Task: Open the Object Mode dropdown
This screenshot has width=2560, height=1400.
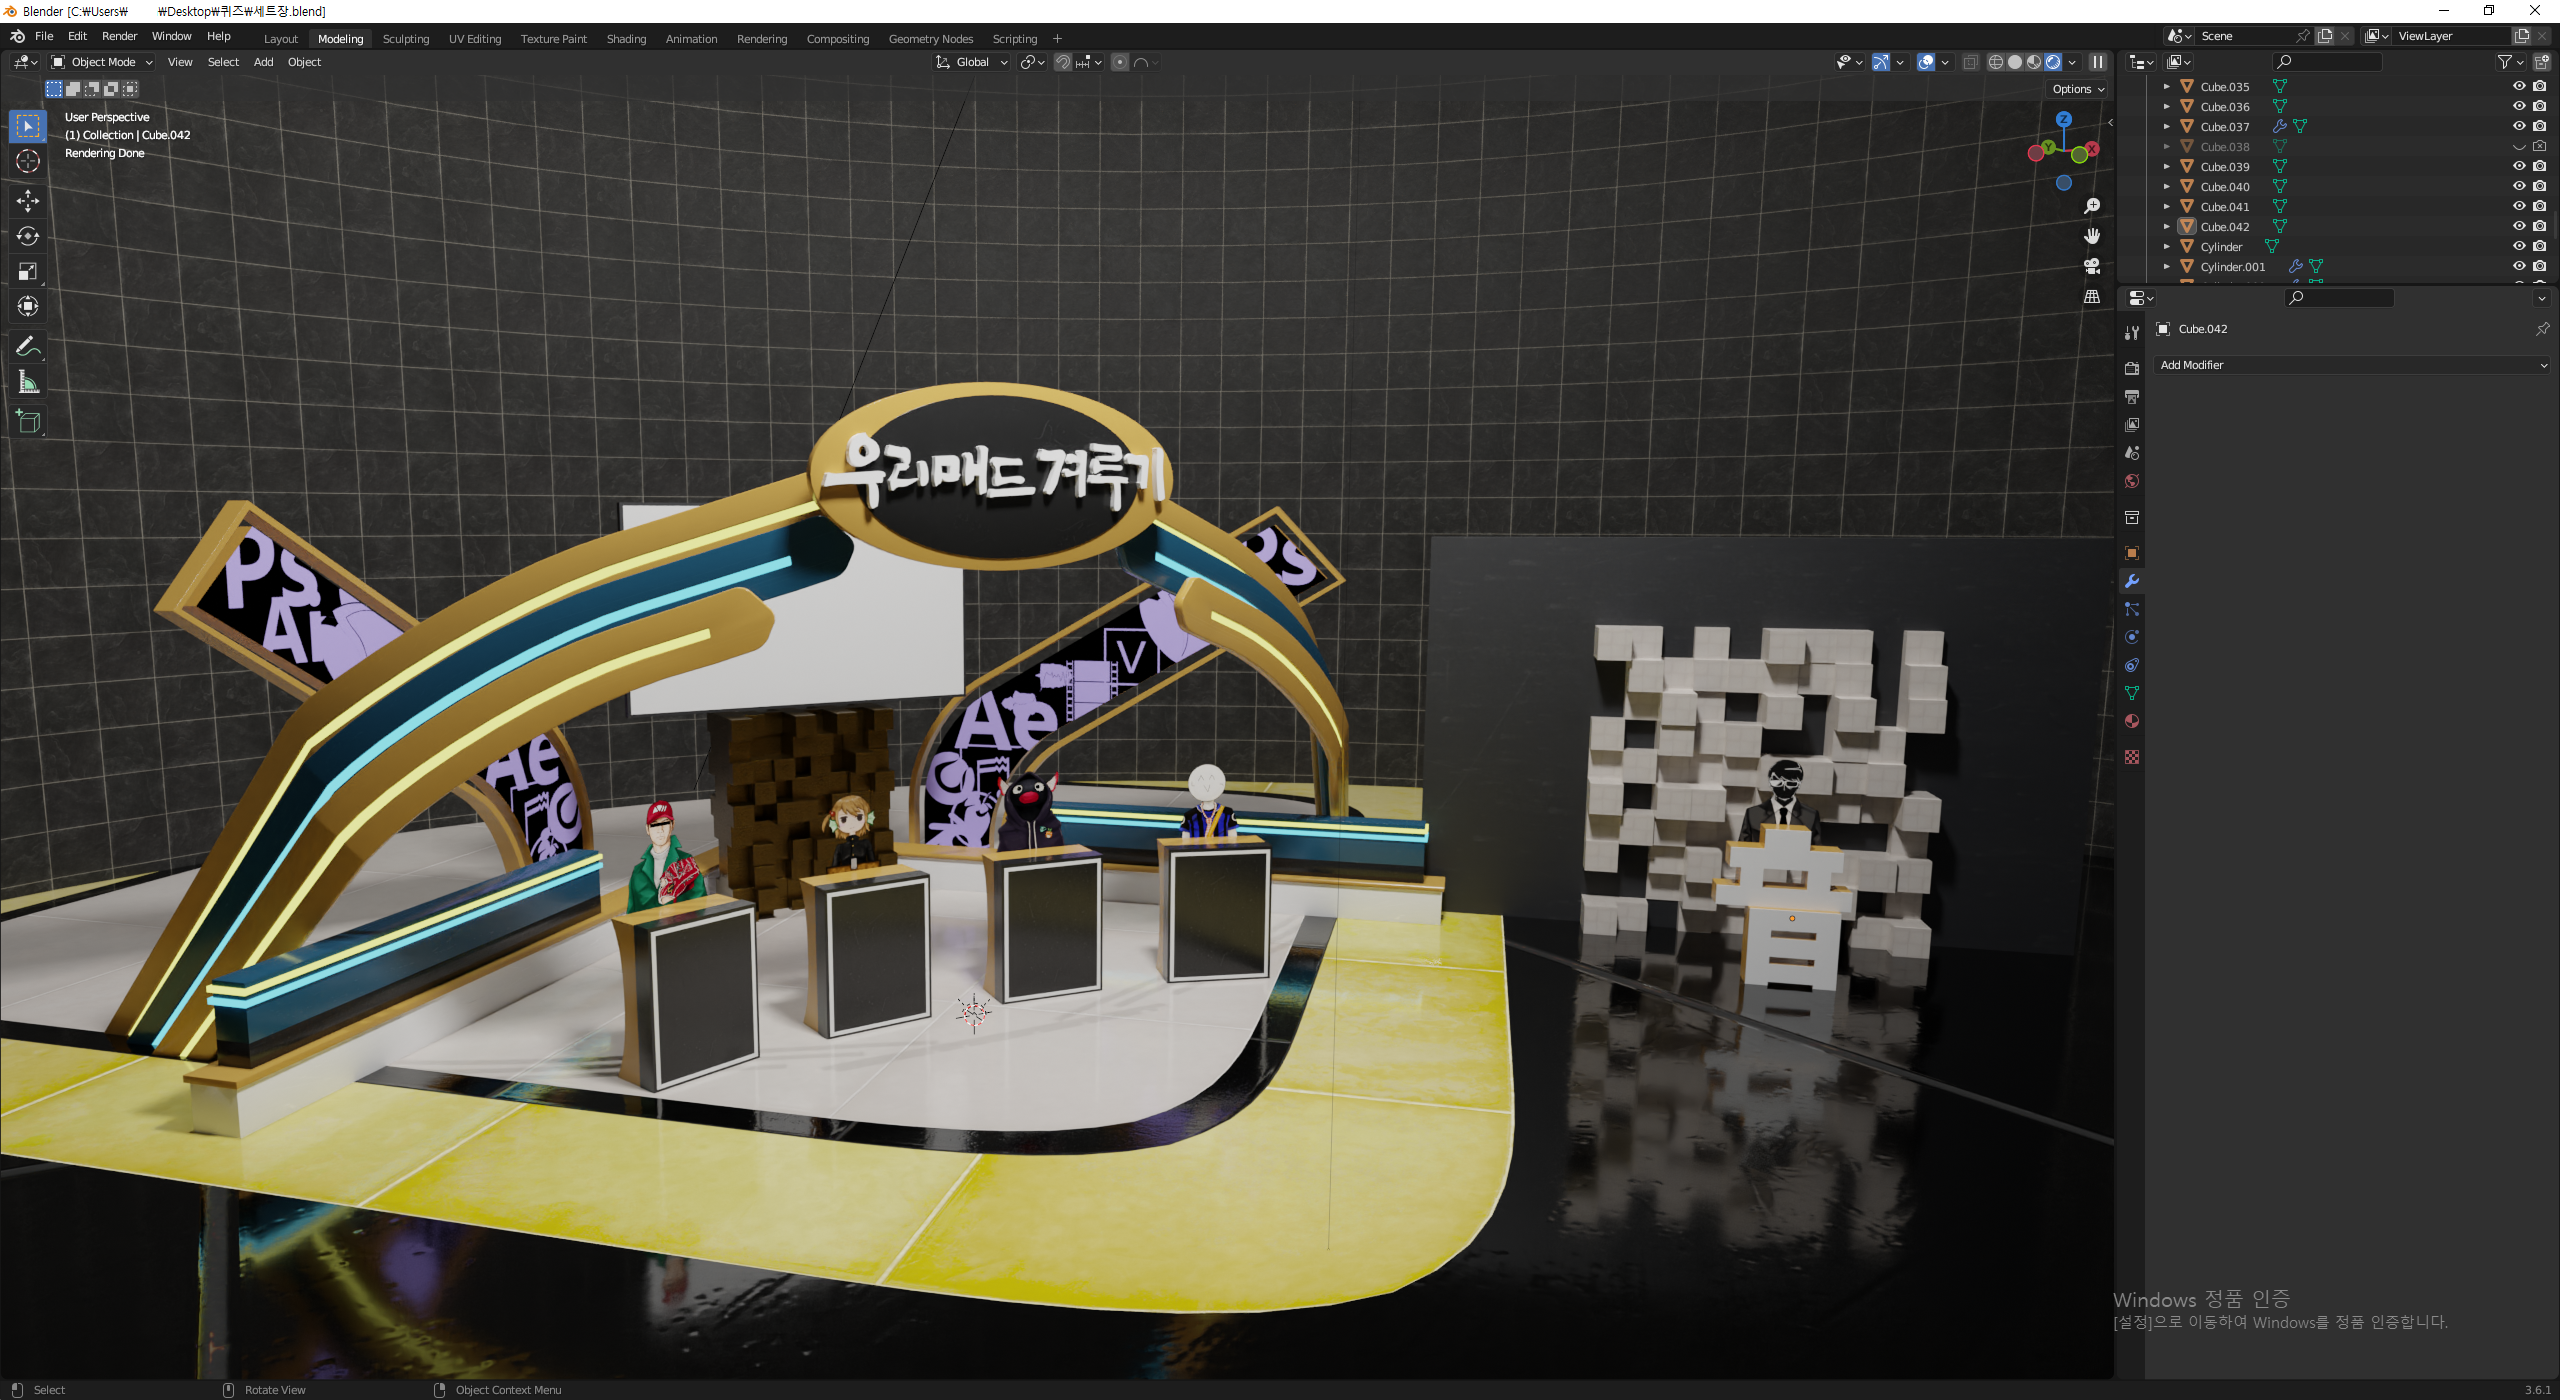Action: (102, 62)
